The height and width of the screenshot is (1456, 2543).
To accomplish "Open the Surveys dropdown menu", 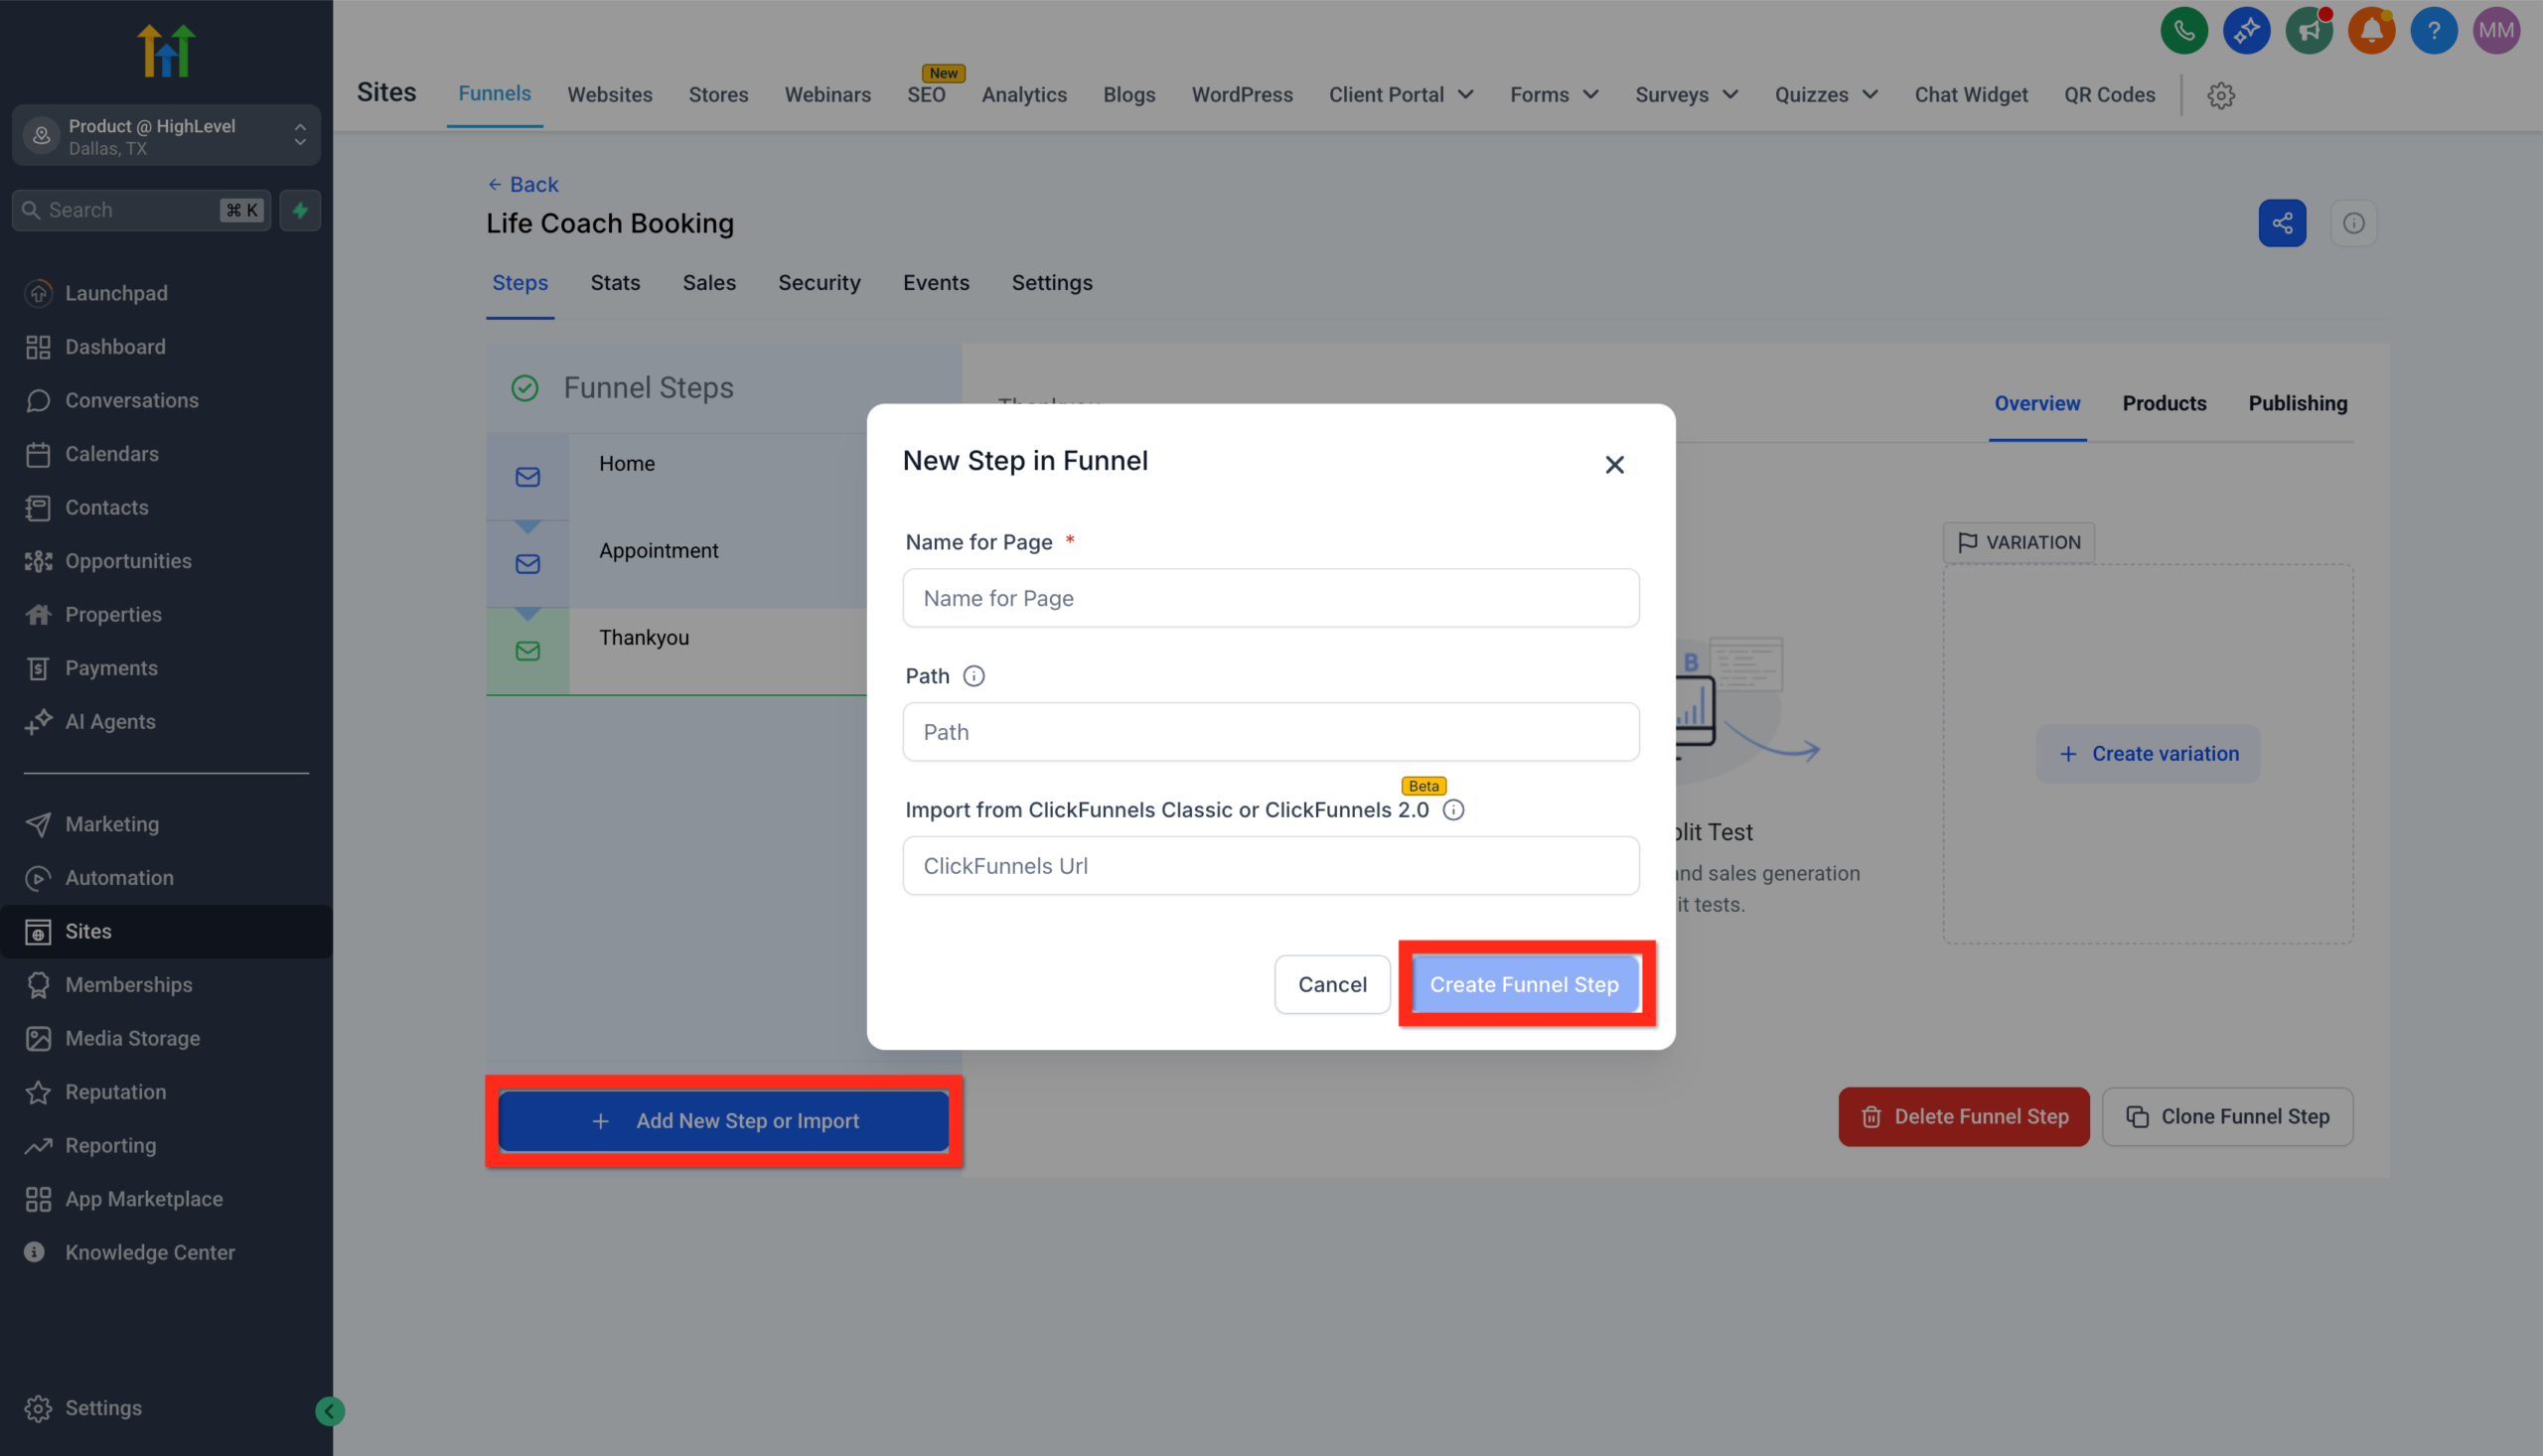I will (1686, 94).
